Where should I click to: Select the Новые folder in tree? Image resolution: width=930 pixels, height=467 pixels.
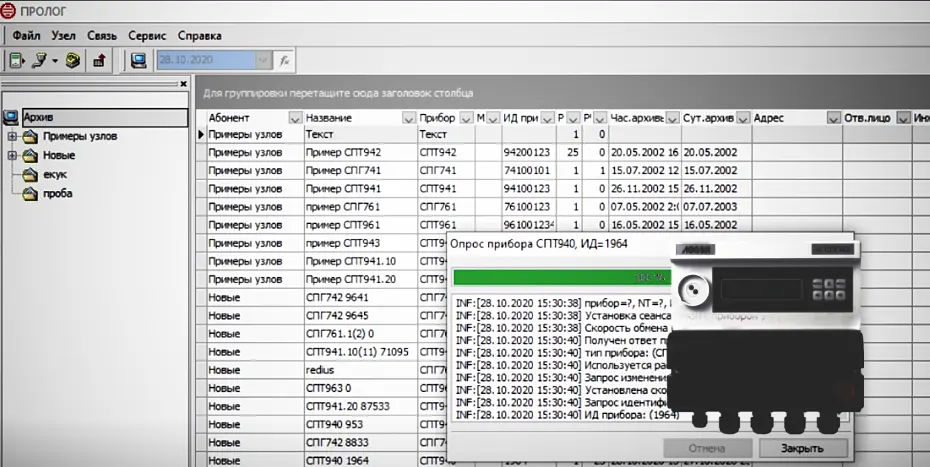[59, 155]
